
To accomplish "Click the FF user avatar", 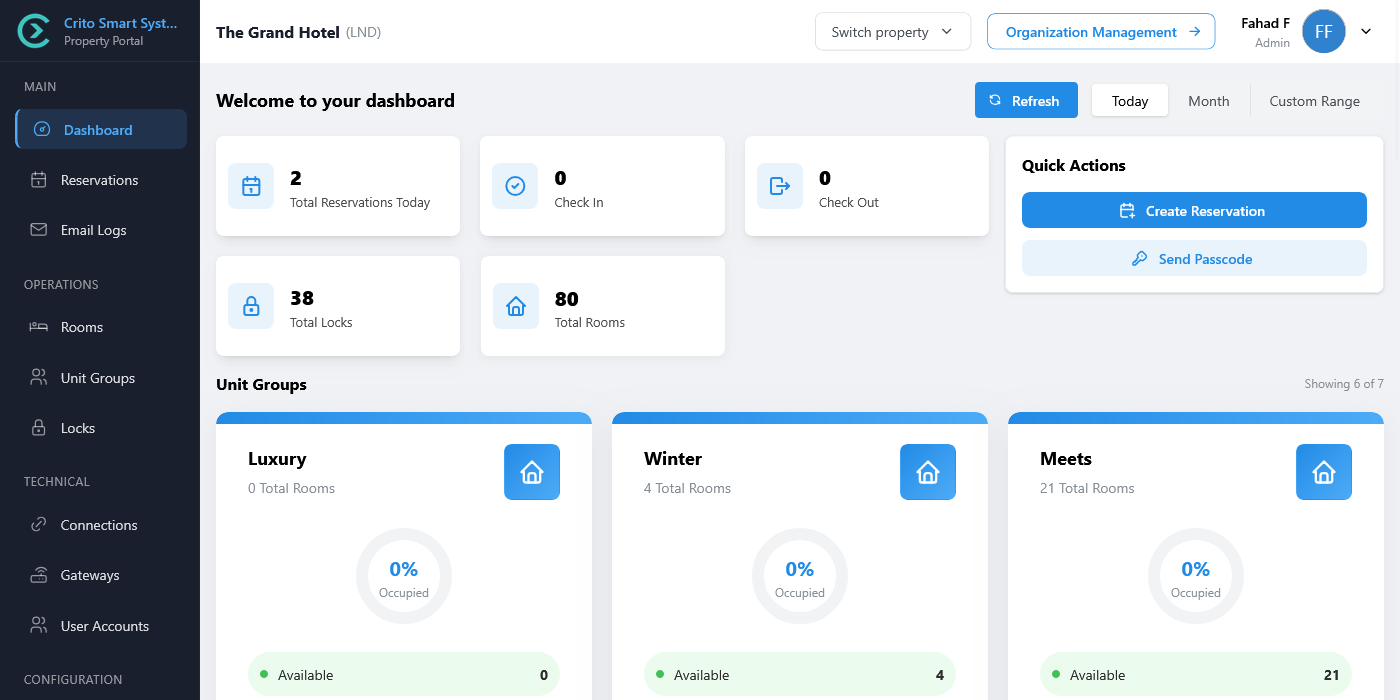I will pos(1324,32).
